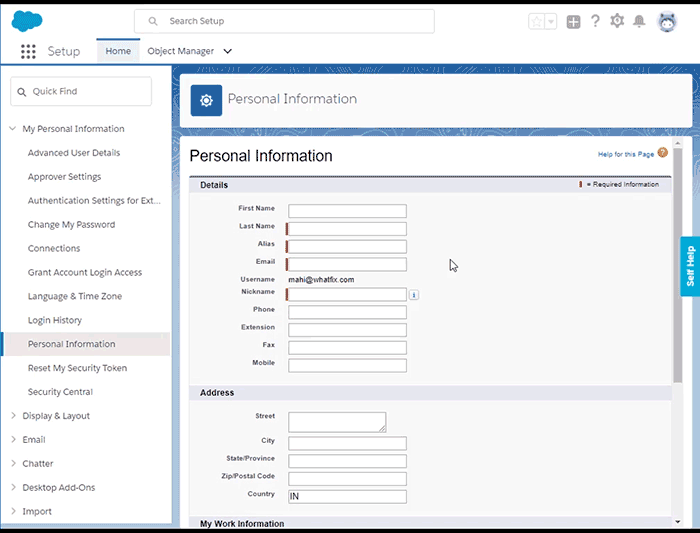Click the Email input field

pos(347,264)
